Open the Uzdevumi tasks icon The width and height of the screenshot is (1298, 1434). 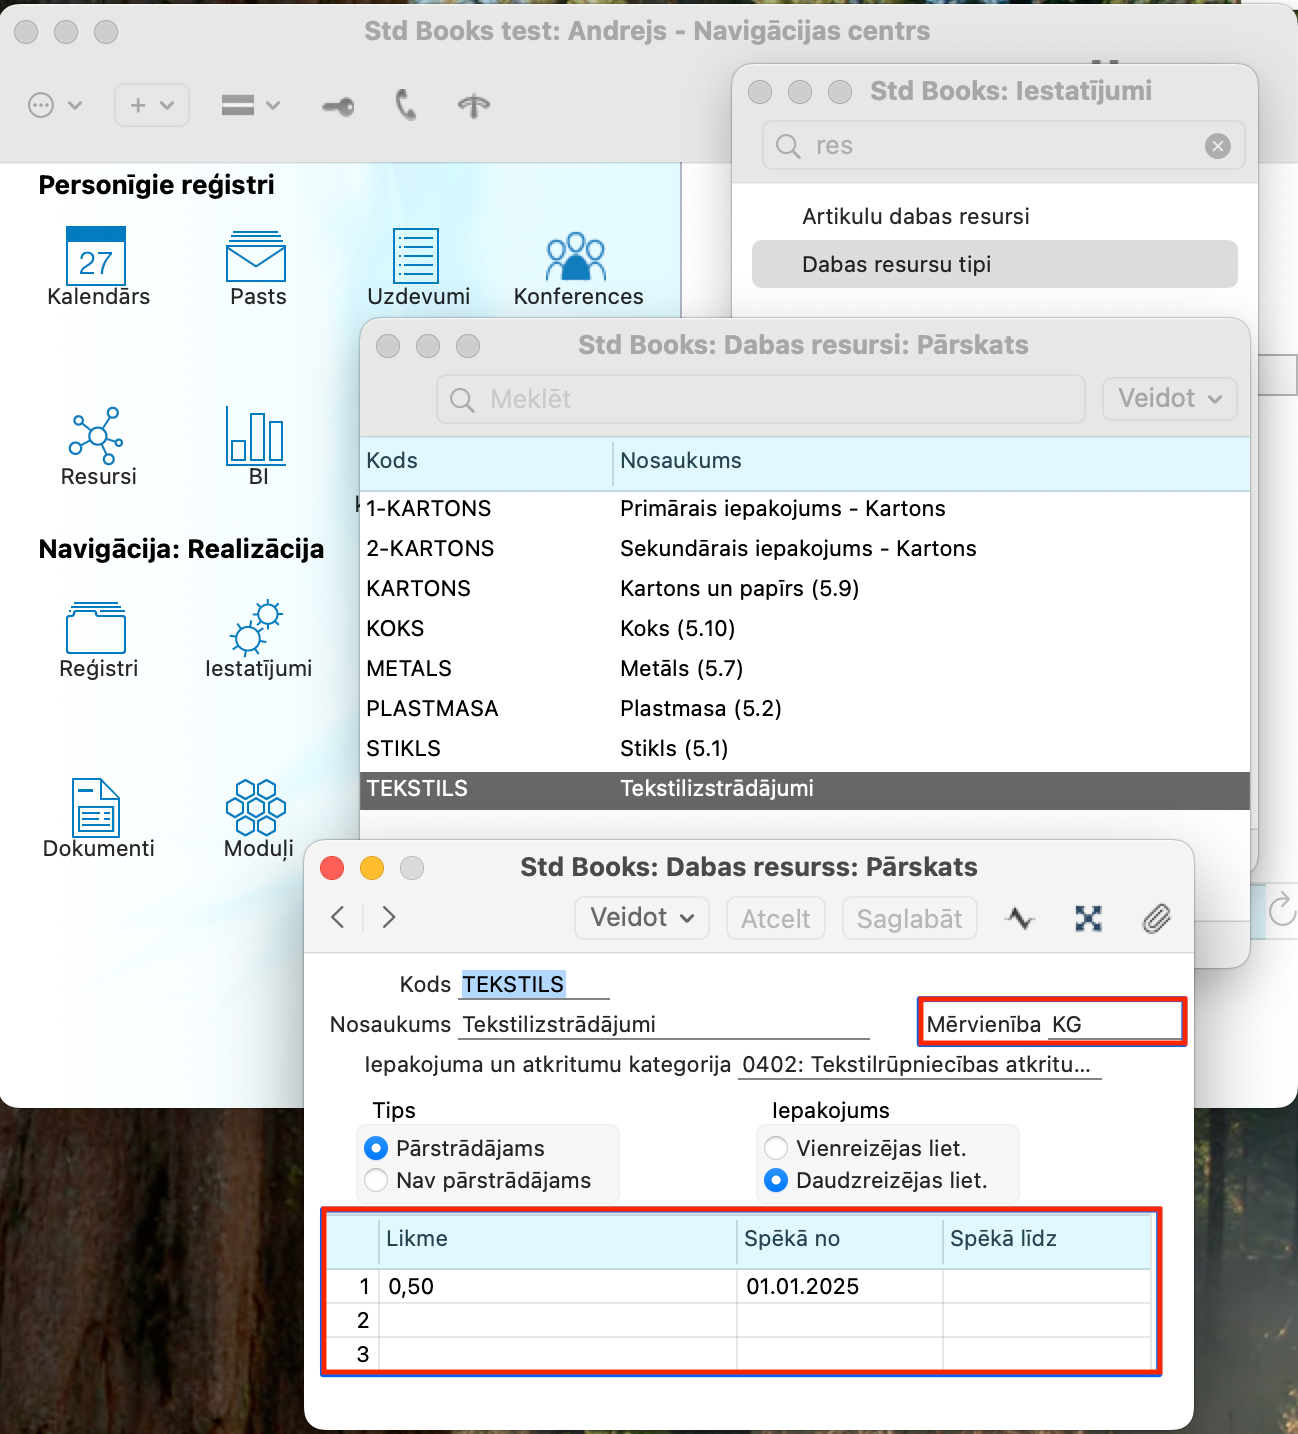pyautogui.click(x=416, y=256)
